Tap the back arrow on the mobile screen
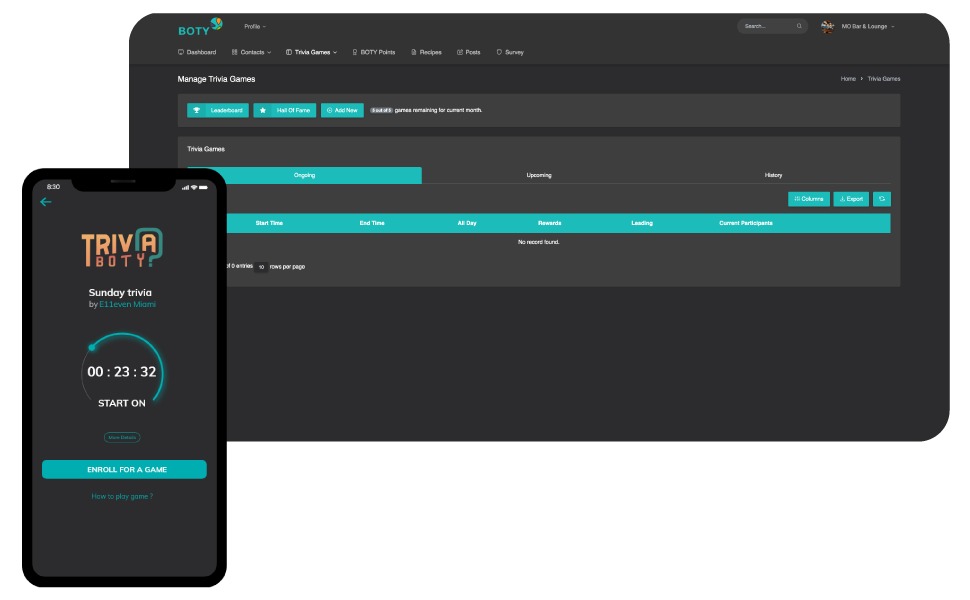This screenshot has height=600, width=970. tap(46, 202)
